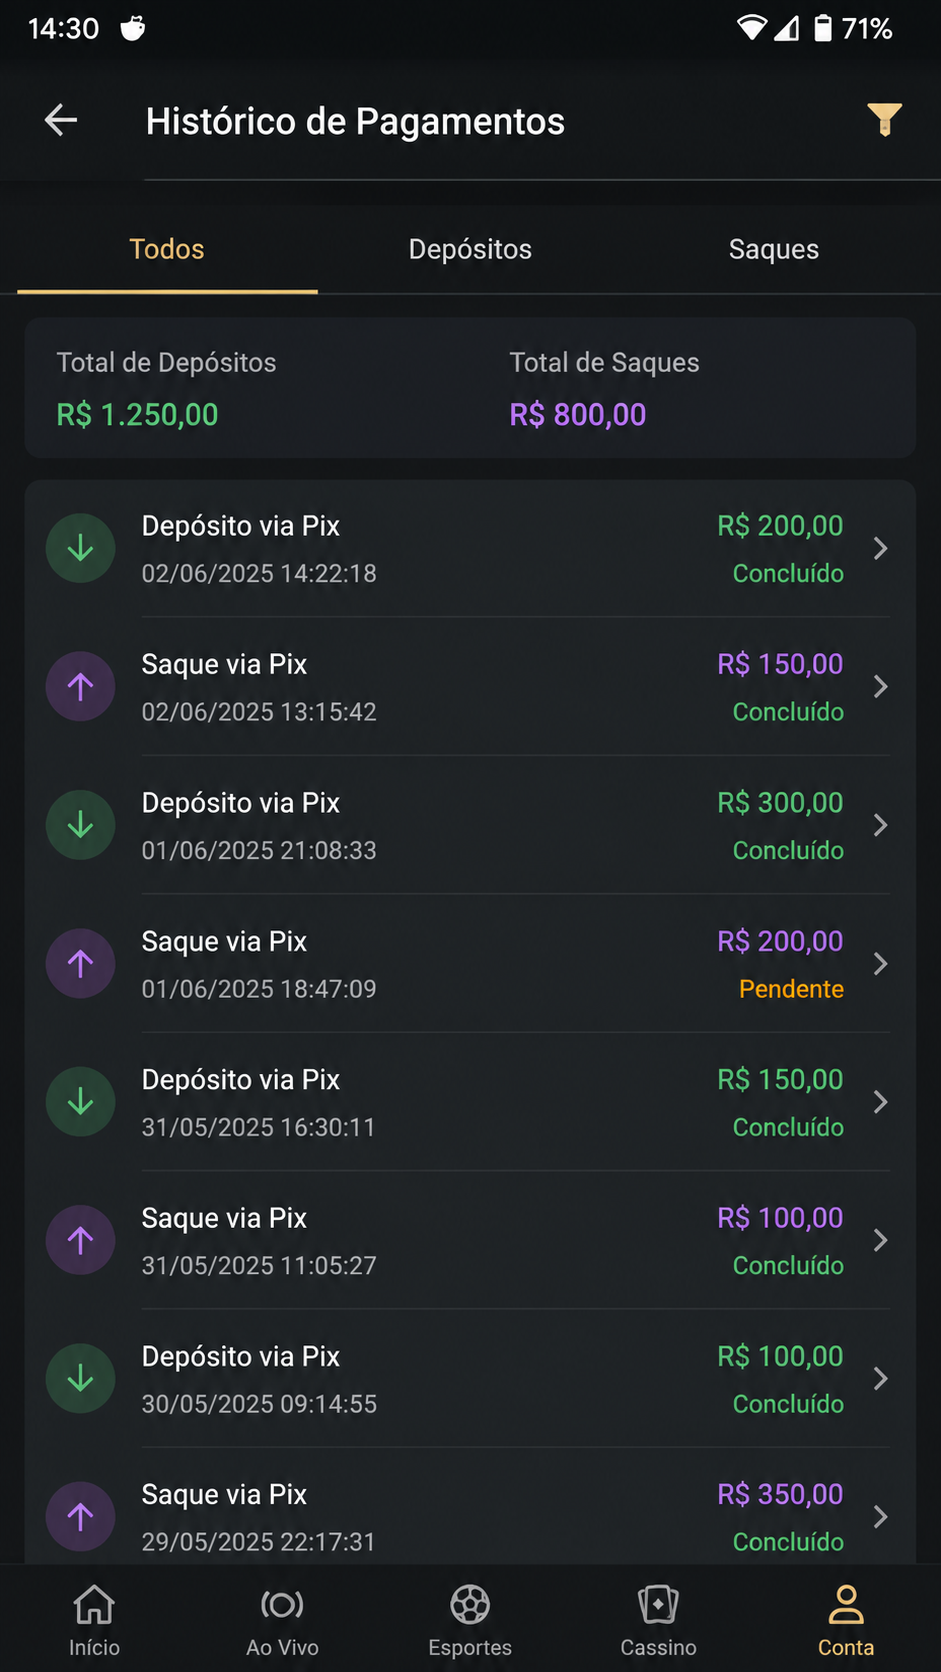Screen dimensions: 941x1672
Task: Select Conta profile icon
Action: pyautogui.click(x=846, y=1604)
